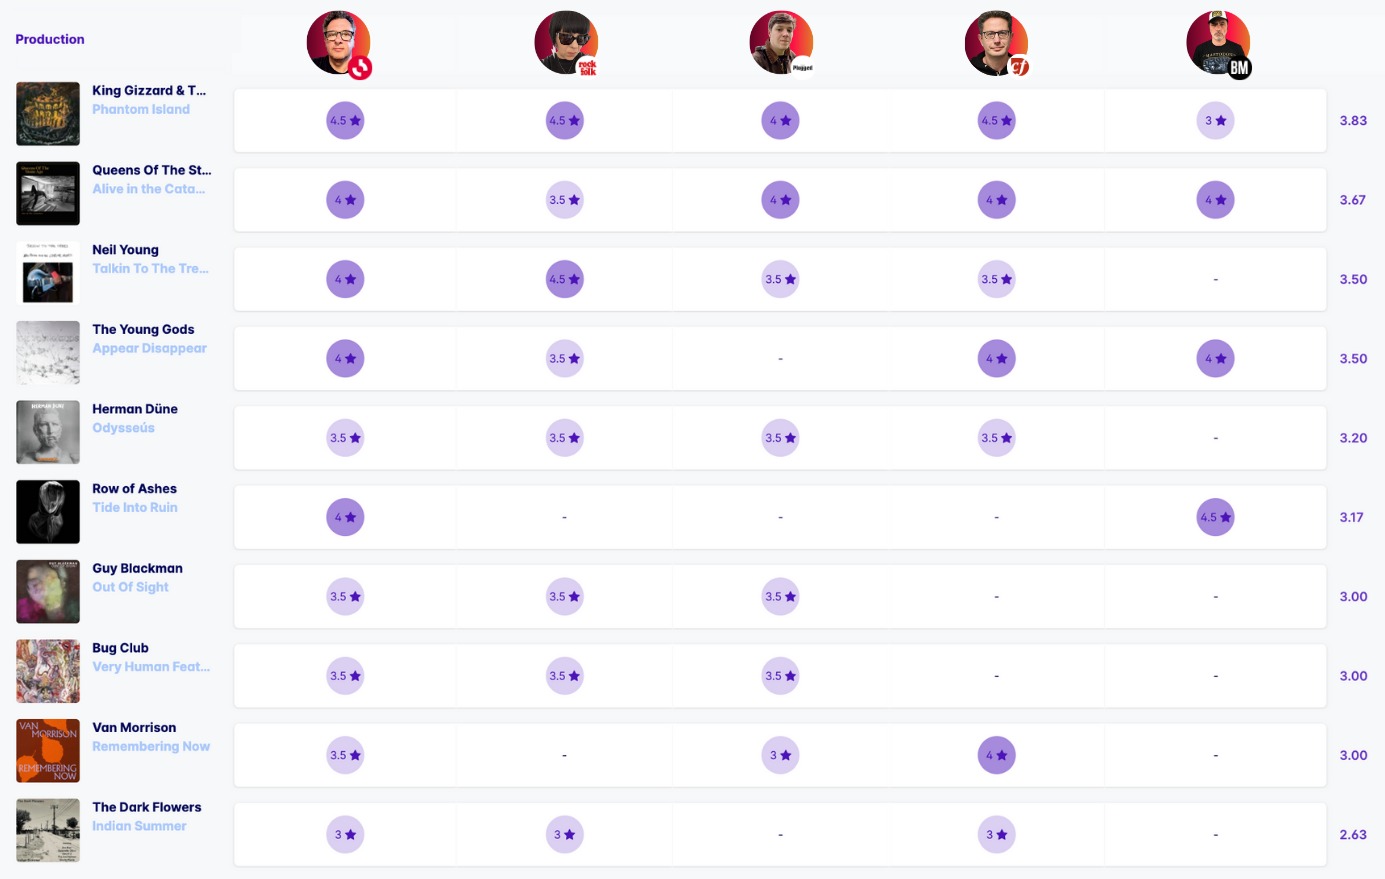Click the Rock & Folk reviewer avatar
Viewport: 1385px width, 879px height.
566,43
